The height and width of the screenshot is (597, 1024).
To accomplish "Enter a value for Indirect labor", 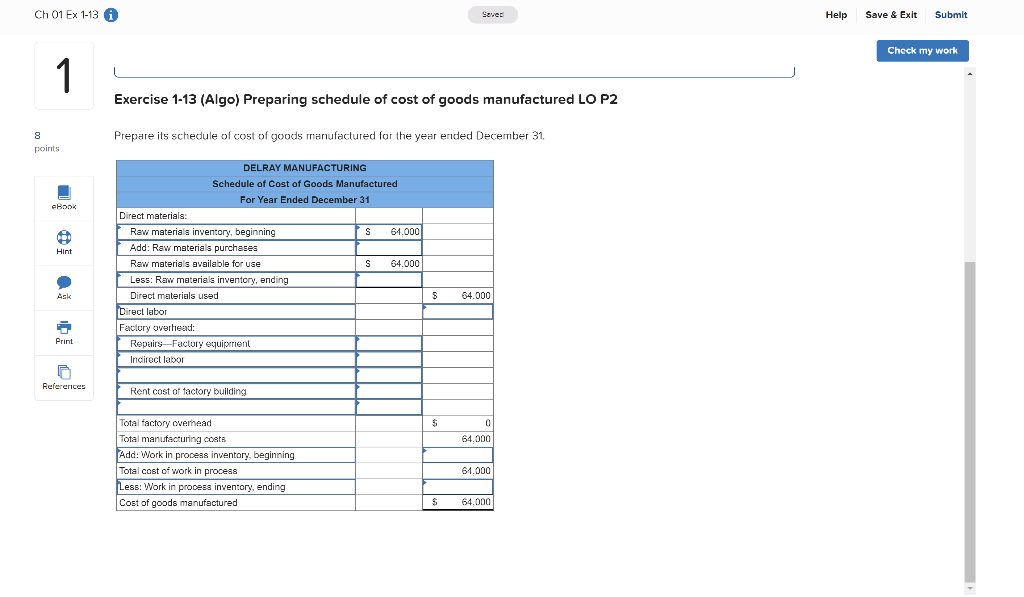I will click(388, 359).
